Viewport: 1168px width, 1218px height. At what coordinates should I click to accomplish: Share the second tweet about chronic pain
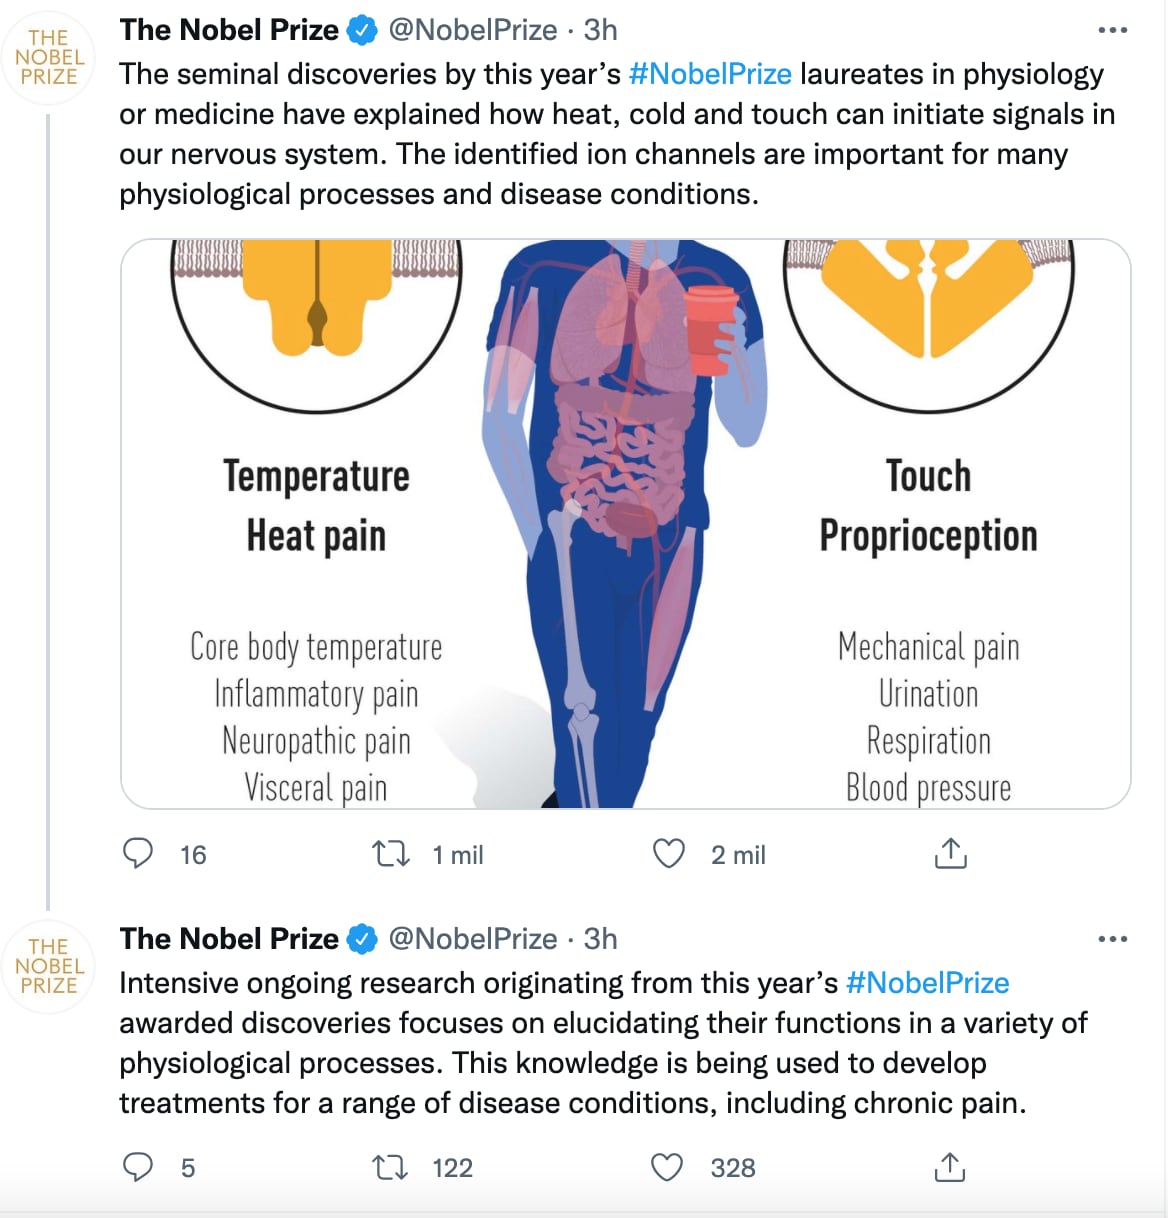[x=950, y=1167]
